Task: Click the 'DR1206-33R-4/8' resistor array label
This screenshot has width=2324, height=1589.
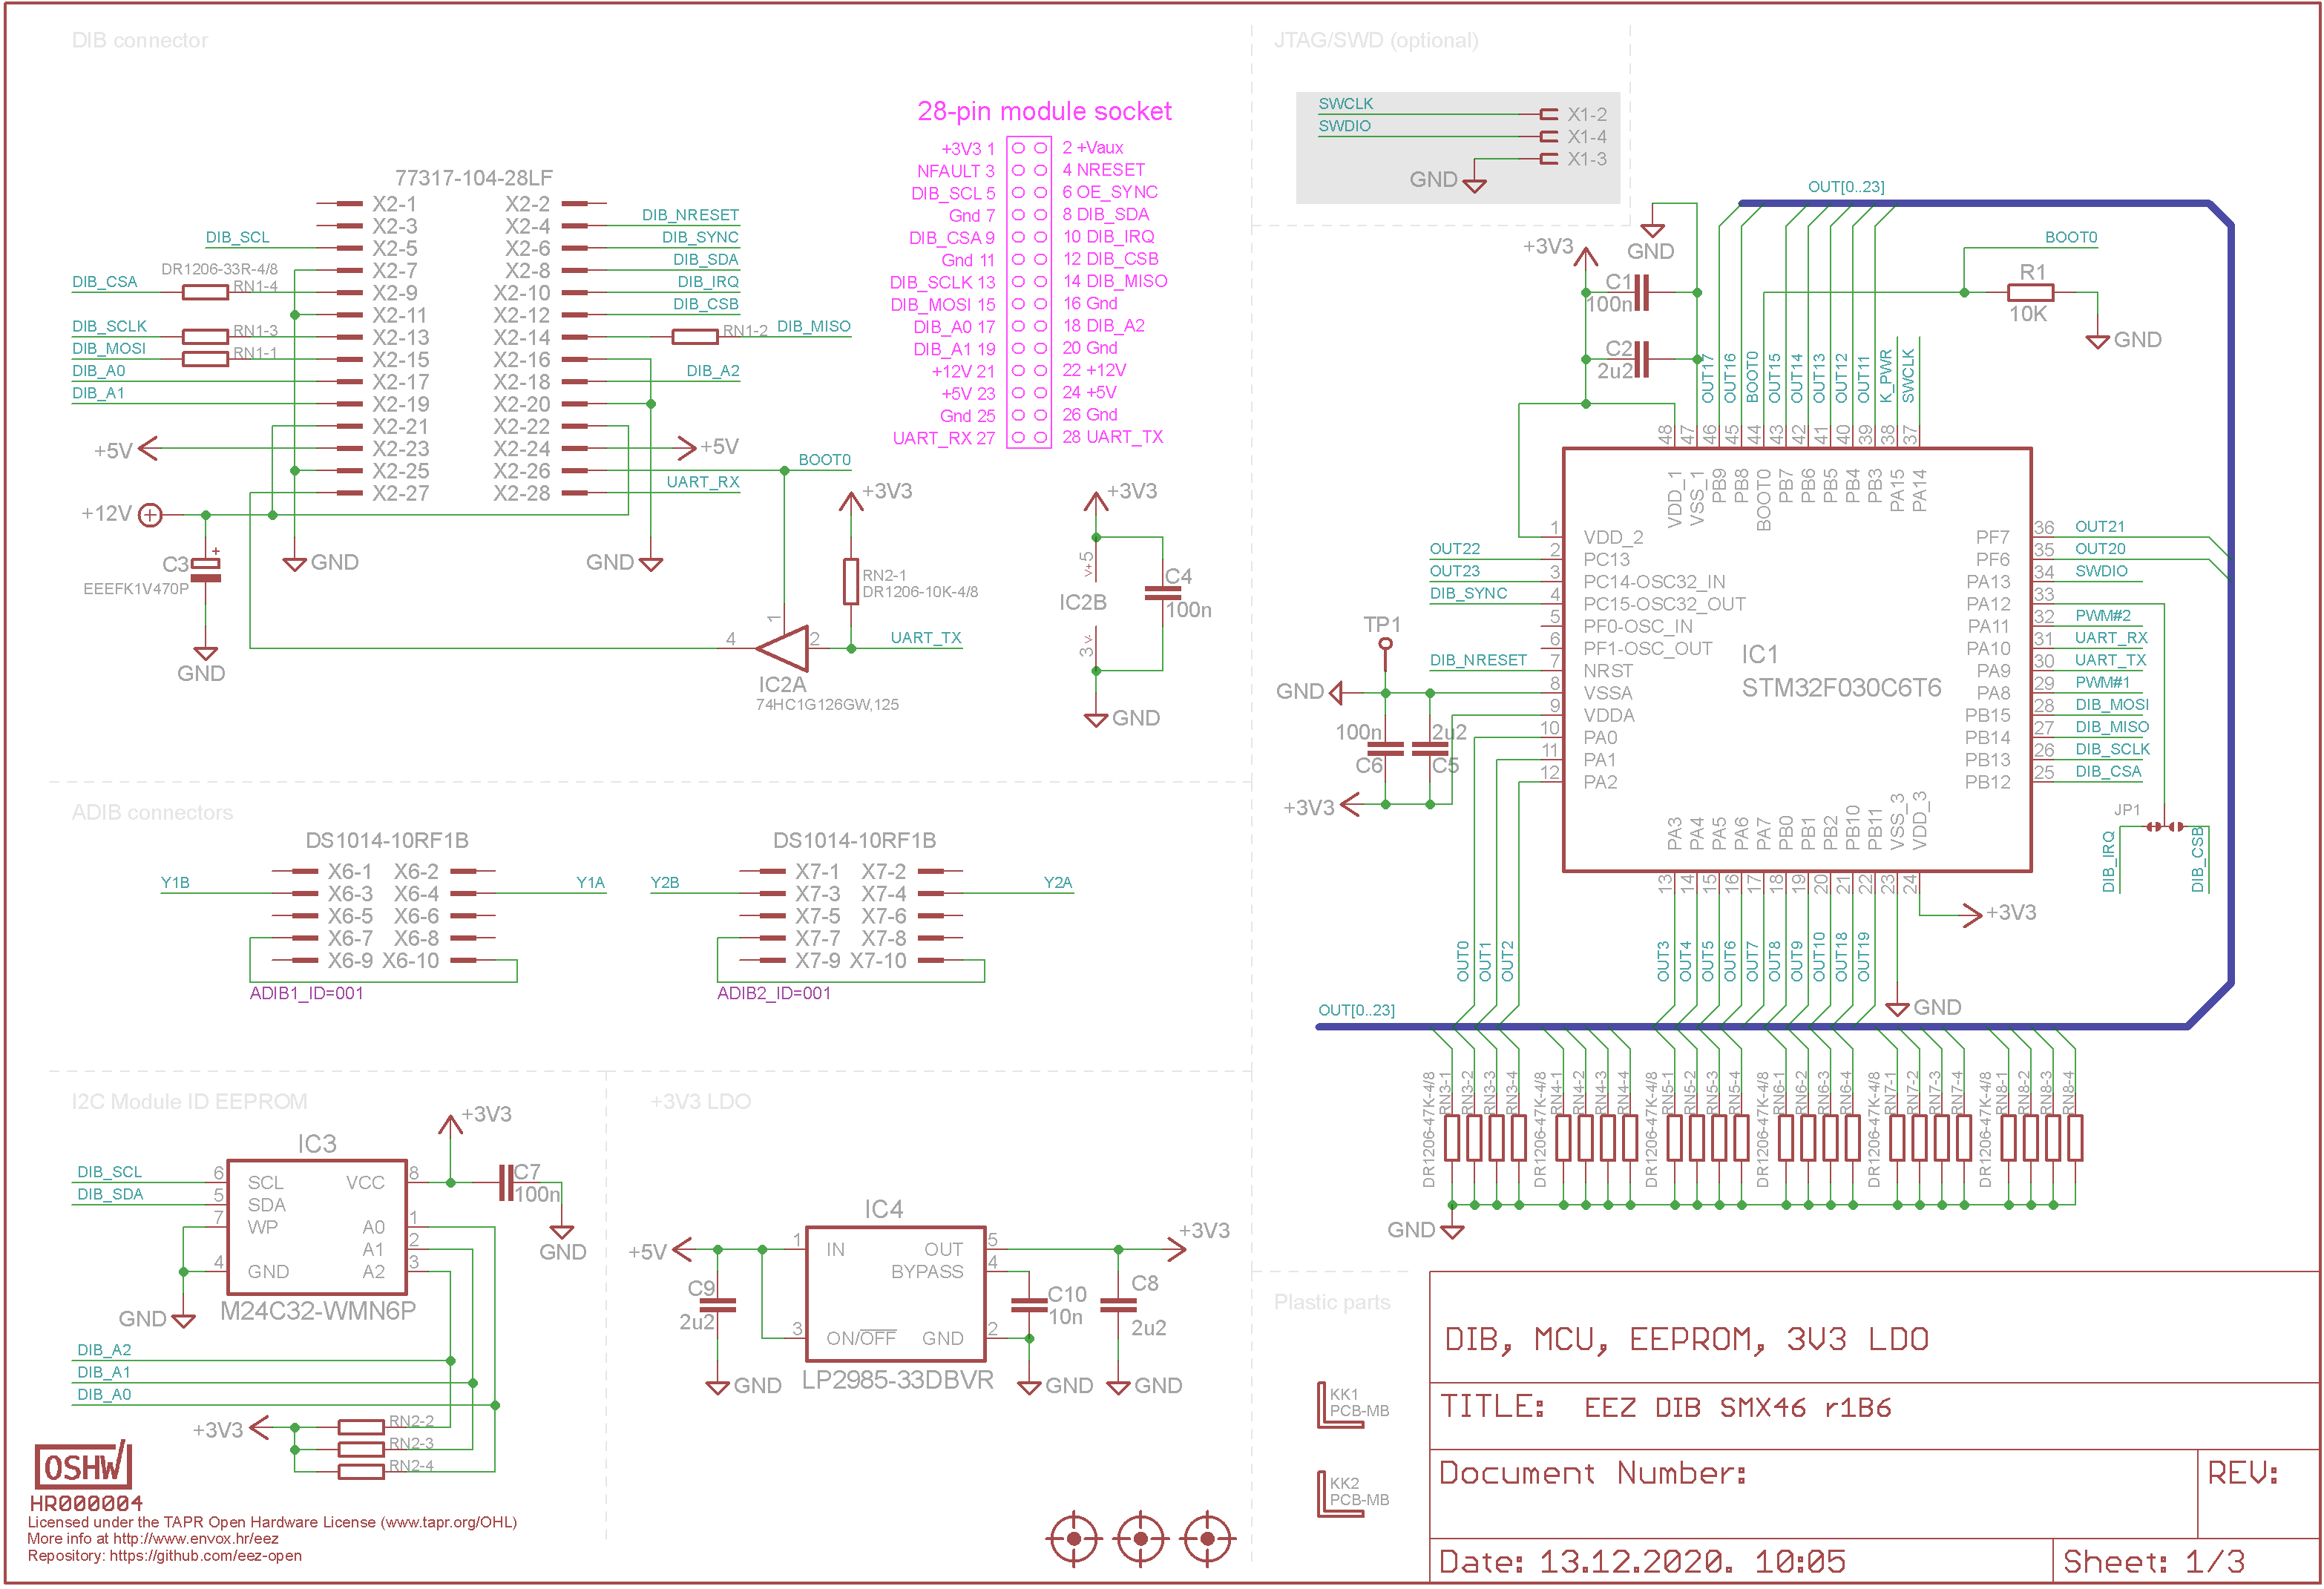Action: pyautogui.click(x=219, y=270)
